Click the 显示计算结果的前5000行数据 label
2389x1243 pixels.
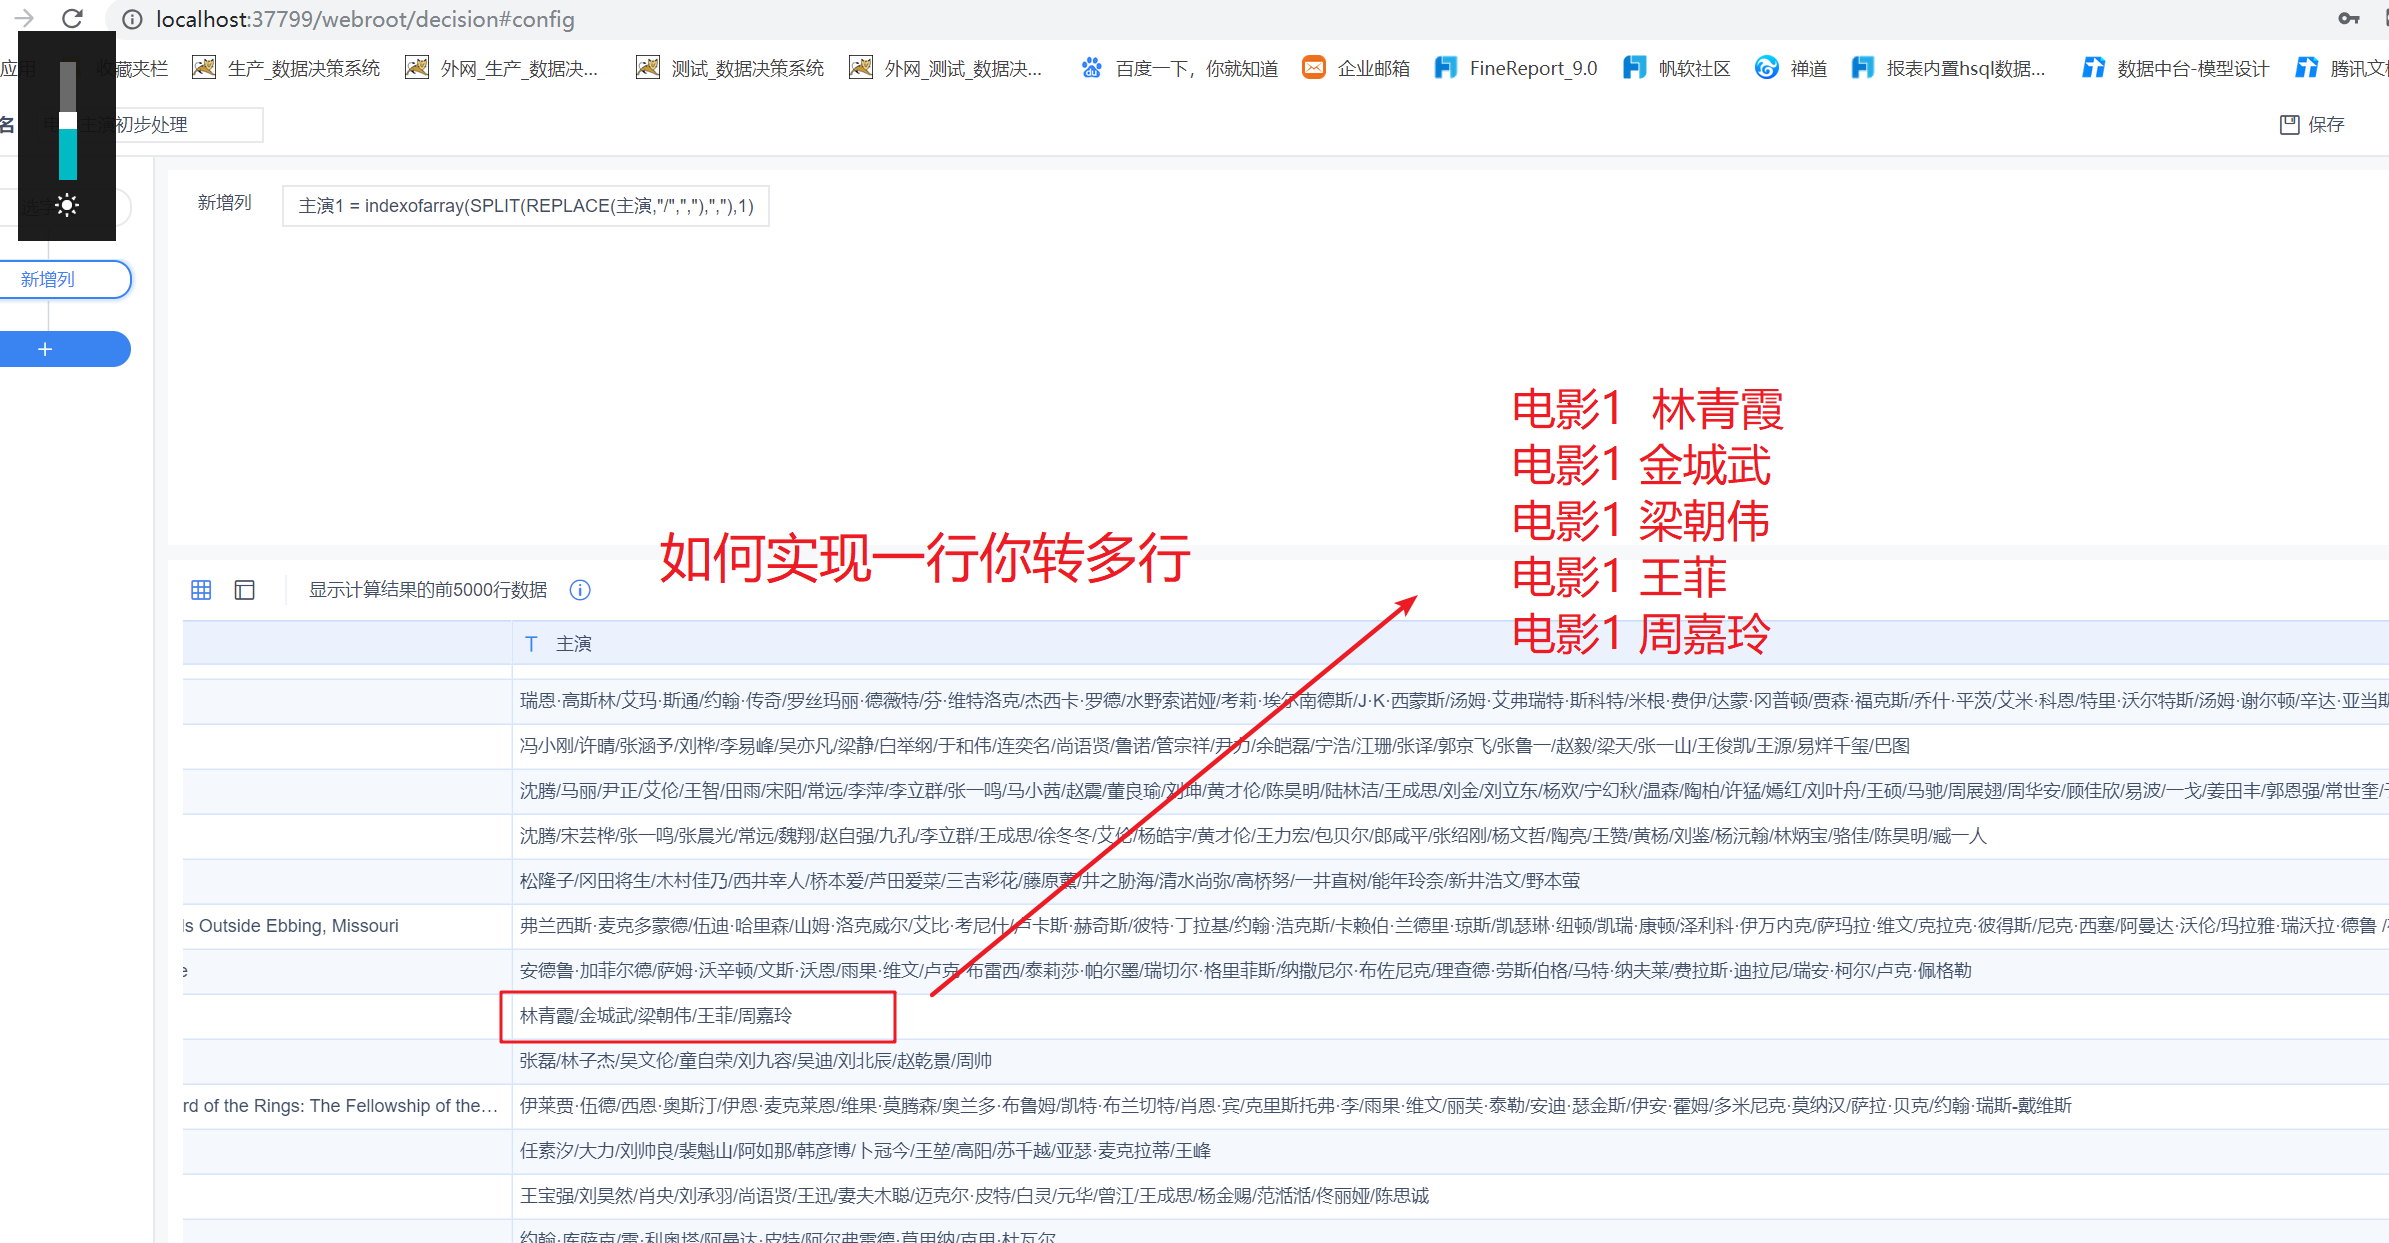[x=428, y=590]
